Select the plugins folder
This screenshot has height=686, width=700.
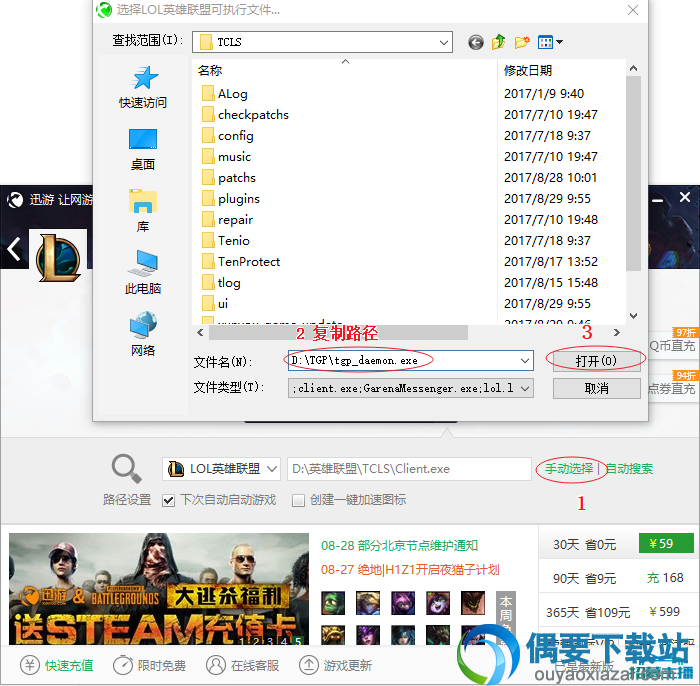pyautogui.click(x=231, y=199)
